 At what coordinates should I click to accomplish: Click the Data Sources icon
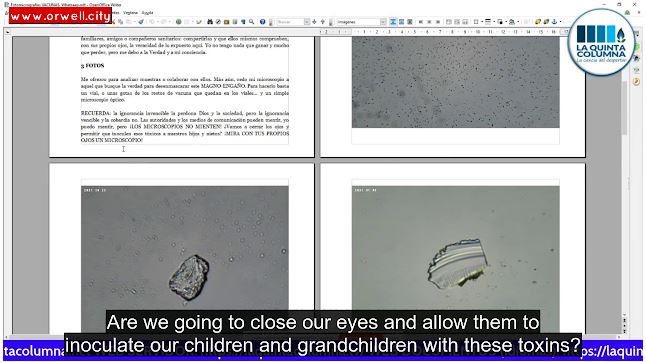[235, 21]
